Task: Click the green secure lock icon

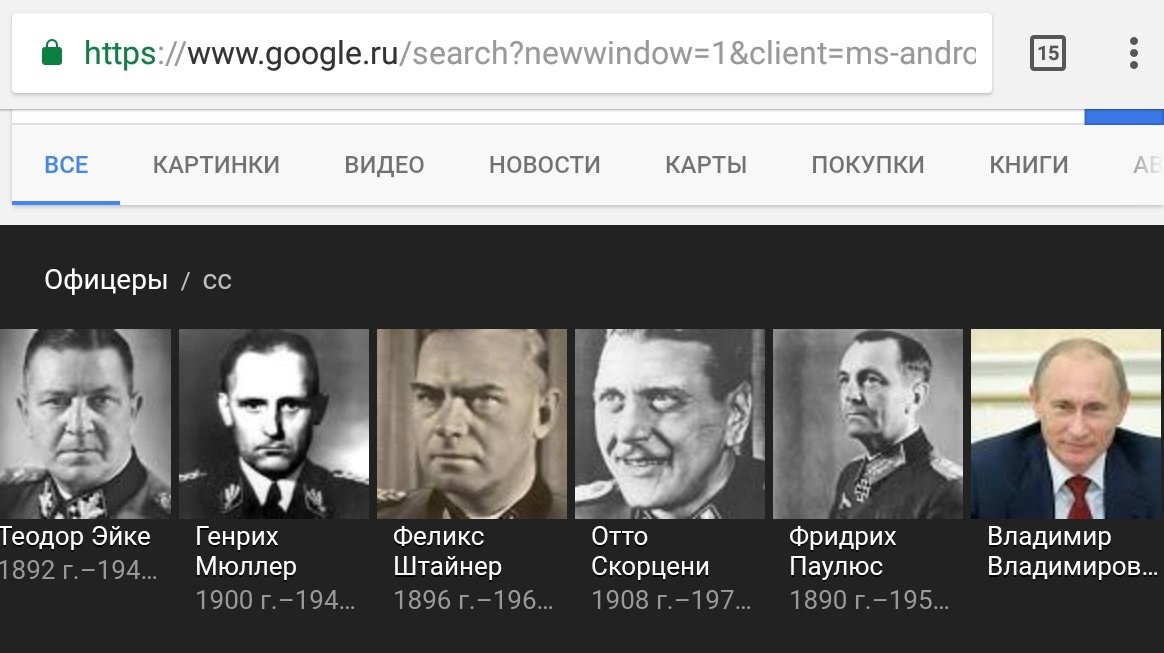Action: tap(52, 52)
